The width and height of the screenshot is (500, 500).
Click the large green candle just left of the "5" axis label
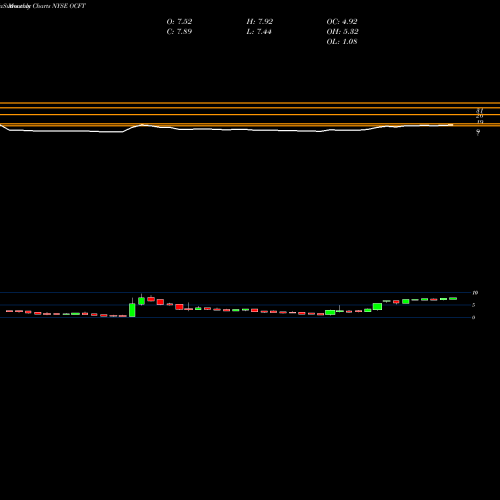click(x=377, y=307)
